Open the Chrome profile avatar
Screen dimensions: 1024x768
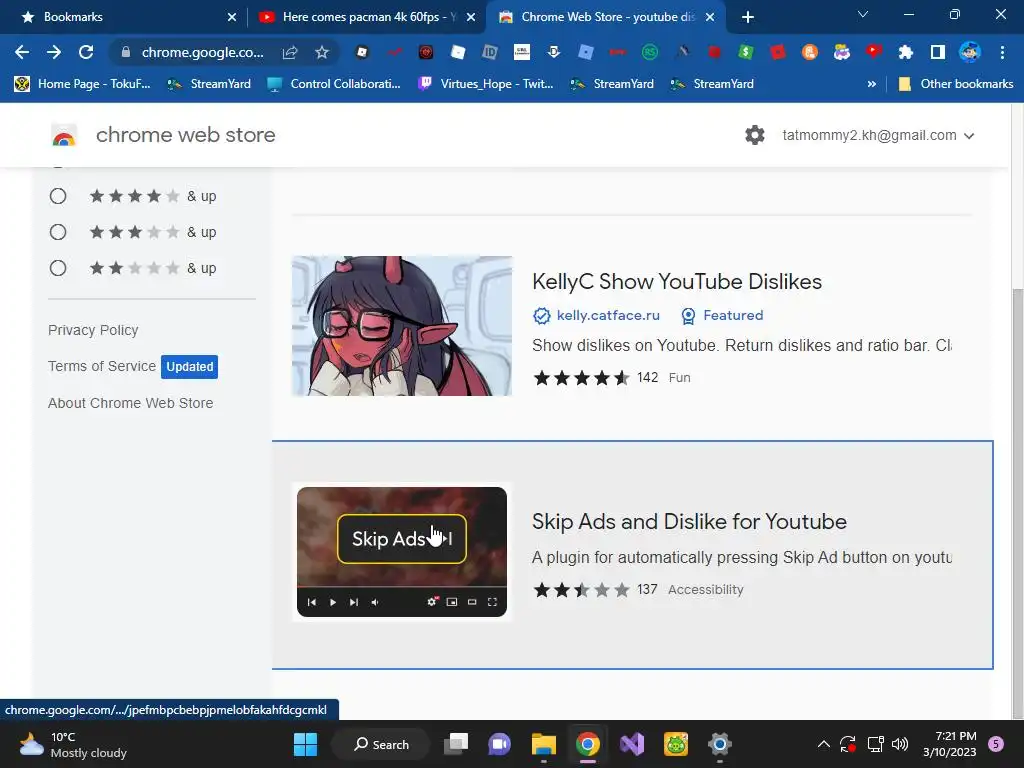[x=969, y=52]
